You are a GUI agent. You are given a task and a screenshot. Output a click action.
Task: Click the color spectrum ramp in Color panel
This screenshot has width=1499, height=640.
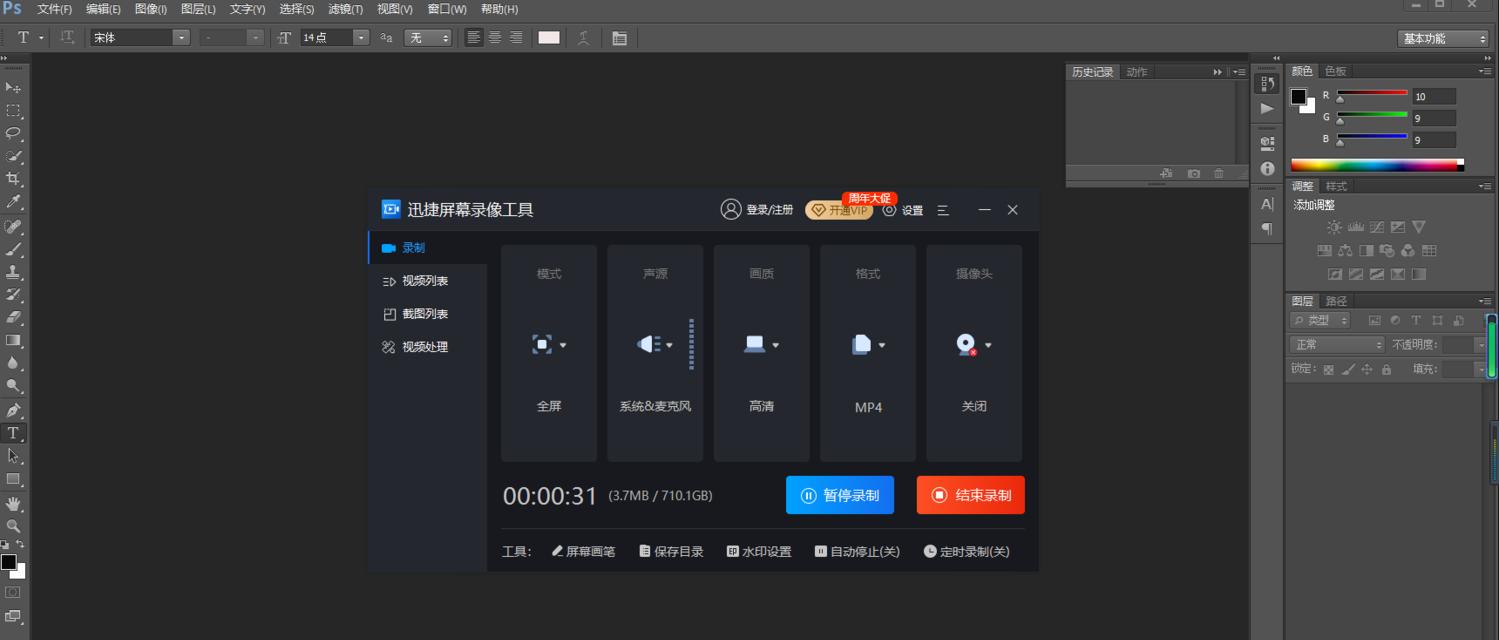(1377, 166)
